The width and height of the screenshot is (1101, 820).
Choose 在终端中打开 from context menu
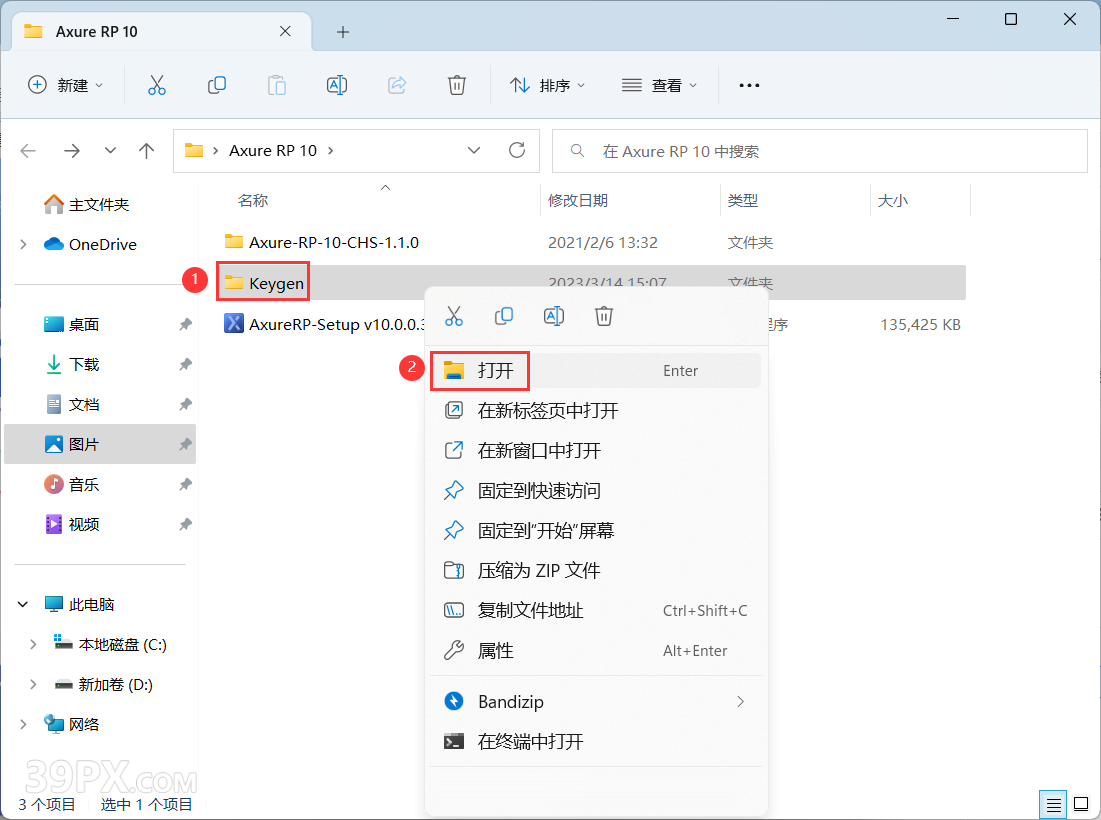(x=595, y=741)
